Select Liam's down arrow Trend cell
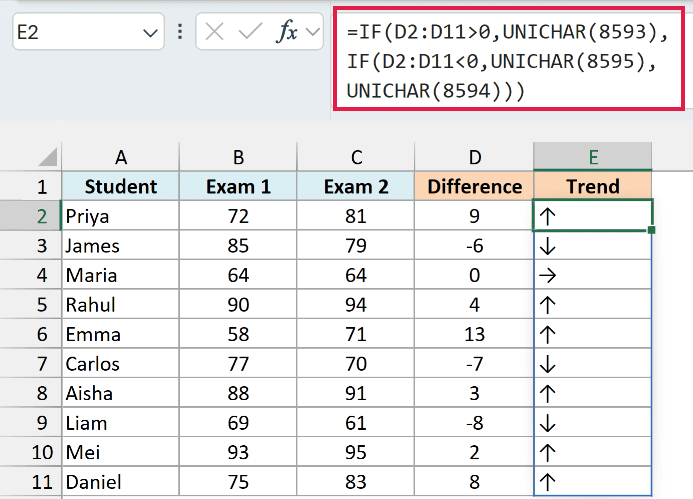This screenshot has height=499, width=693. point(593,423)
